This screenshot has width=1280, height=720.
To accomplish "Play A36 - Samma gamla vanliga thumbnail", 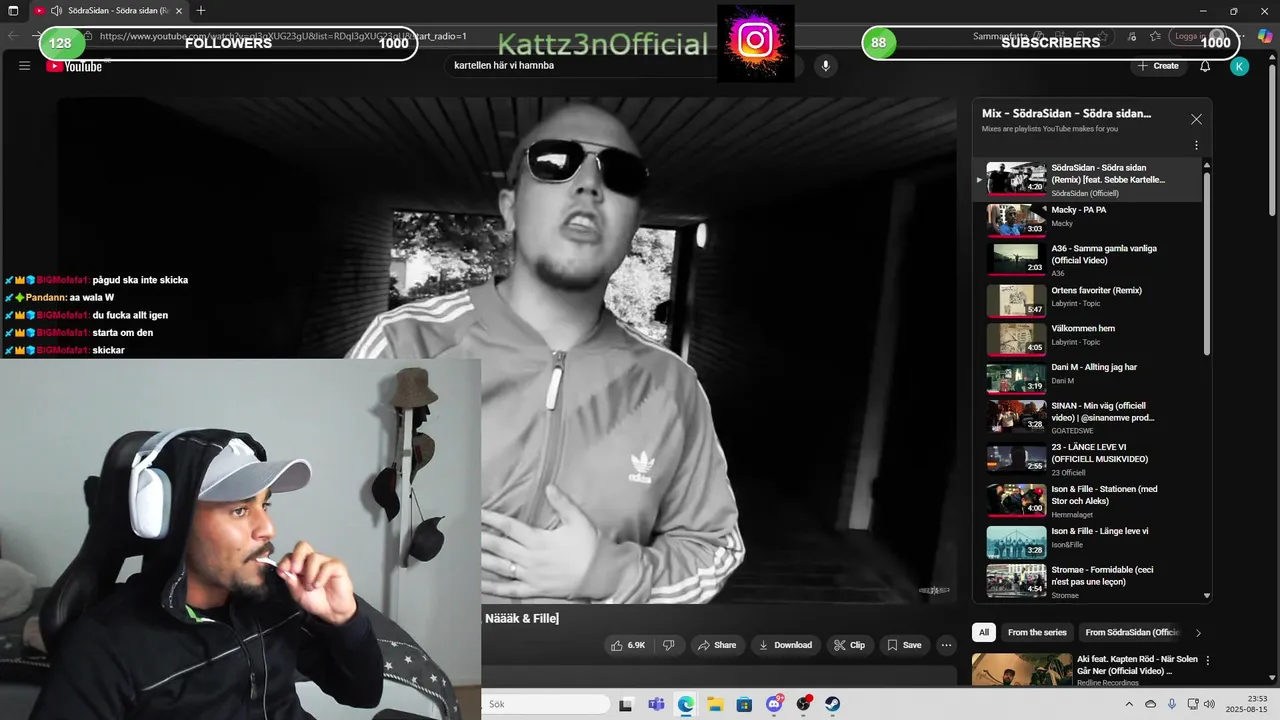I will click(1016, 258).
